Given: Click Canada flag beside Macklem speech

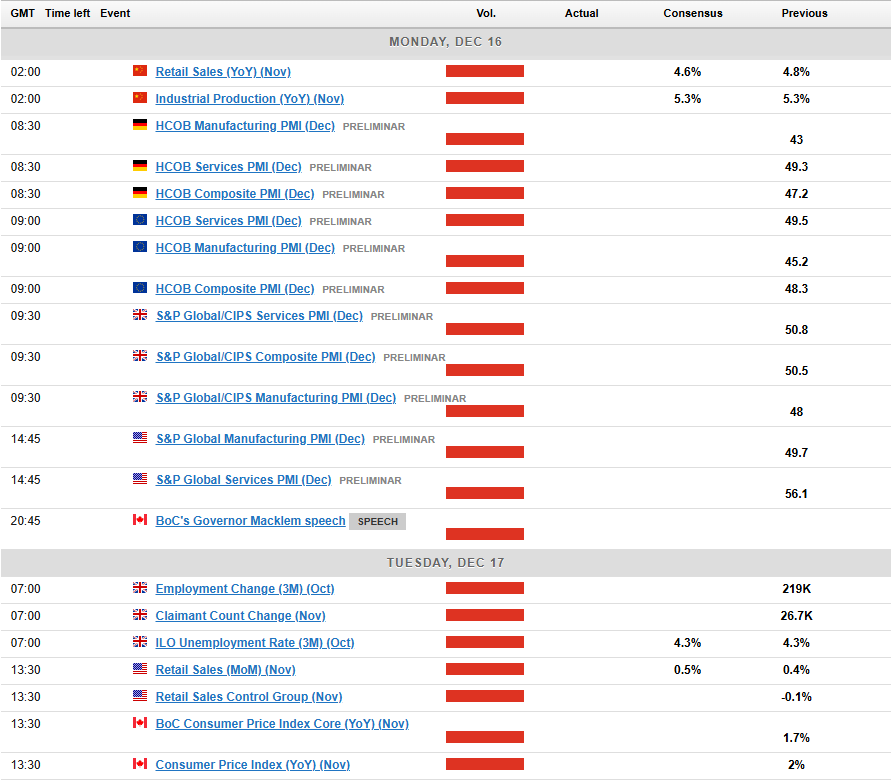Looking at the screenshot, I should 140,519.
